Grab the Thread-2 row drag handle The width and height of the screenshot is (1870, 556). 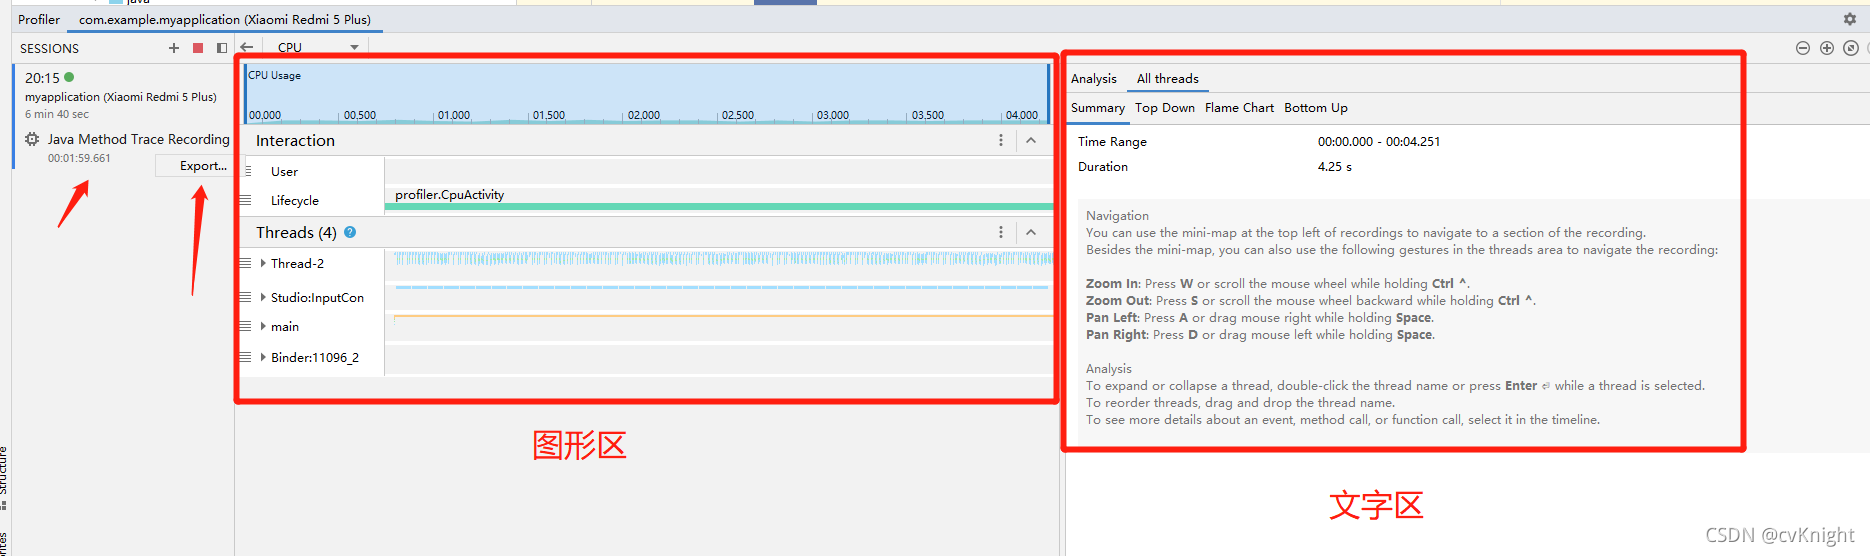coord(246,263)
